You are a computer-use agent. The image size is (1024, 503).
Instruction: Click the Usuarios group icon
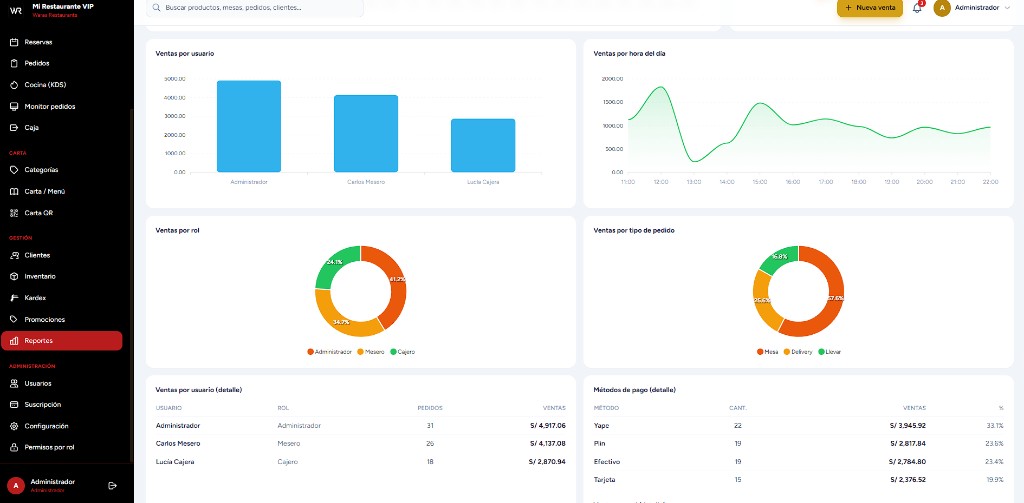pyautogui.click(x=14, y=383)
